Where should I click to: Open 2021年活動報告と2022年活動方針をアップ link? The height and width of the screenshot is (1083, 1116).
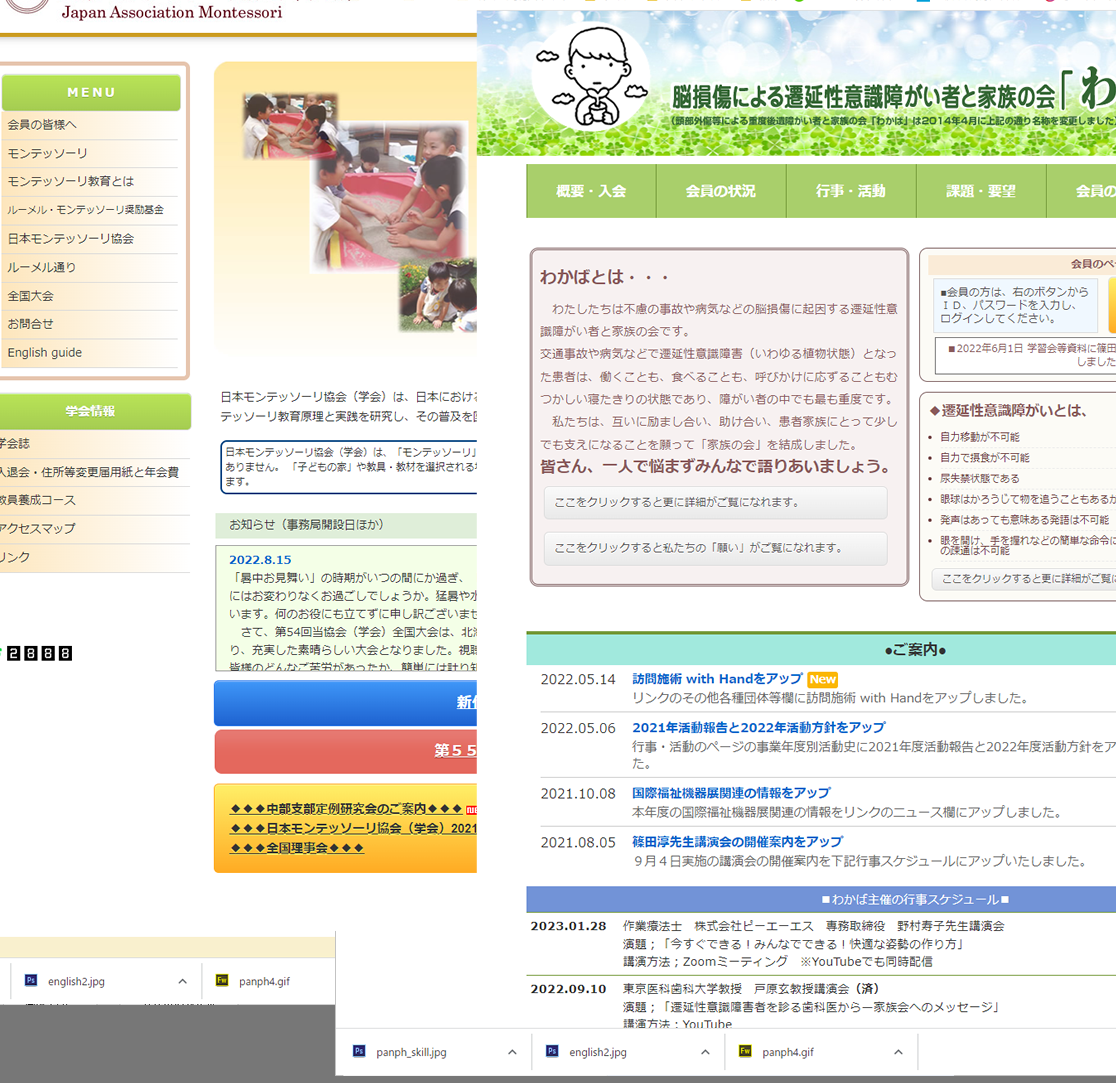coord(759,727)
